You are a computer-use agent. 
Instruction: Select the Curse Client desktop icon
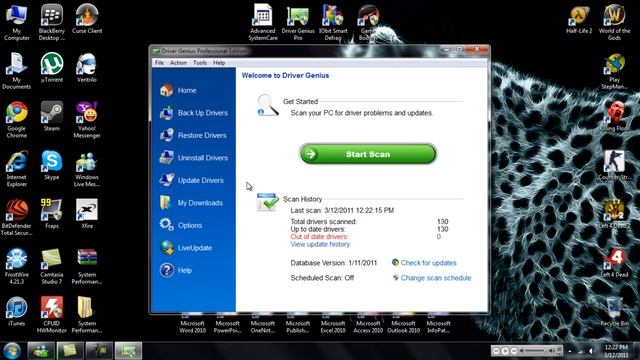87,19
